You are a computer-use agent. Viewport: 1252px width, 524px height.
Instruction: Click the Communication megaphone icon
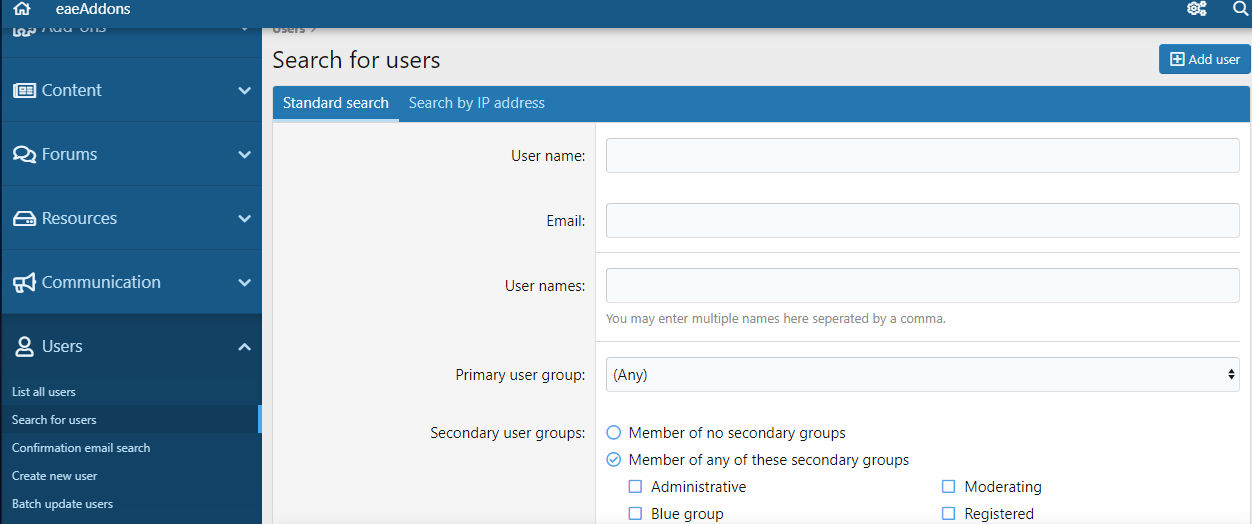click(24, 282)
